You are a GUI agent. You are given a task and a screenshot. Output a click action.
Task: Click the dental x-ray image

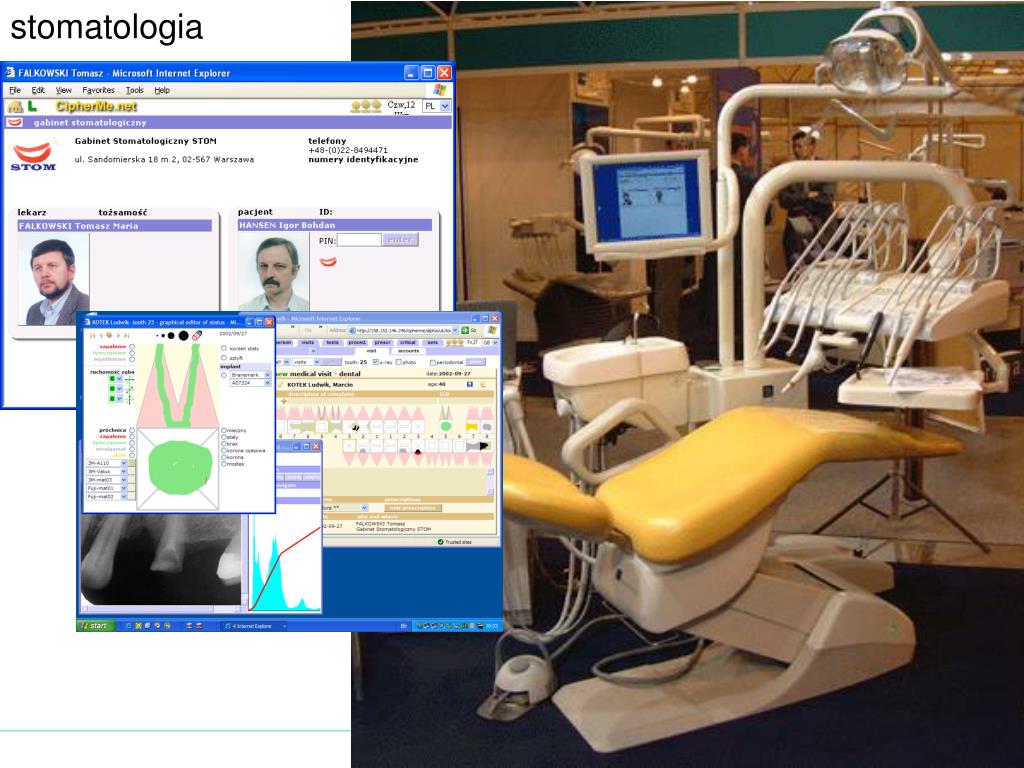pos(161,560)
